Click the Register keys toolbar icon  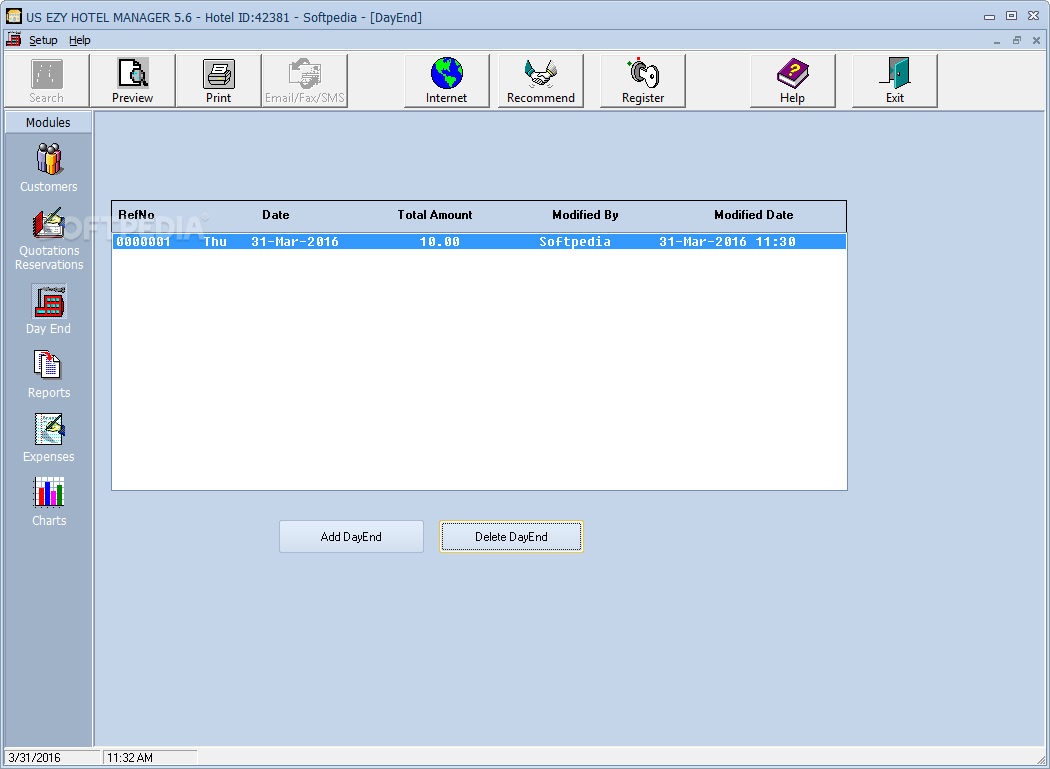pyautogui.click(x=643, y=80)
